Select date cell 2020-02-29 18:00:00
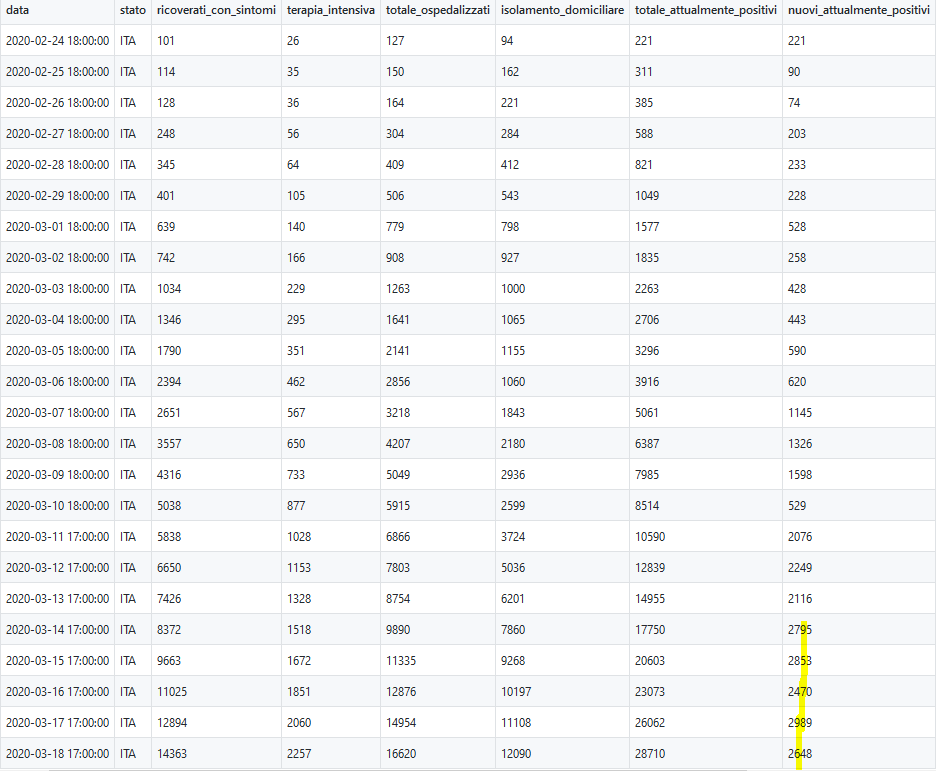The height and width of the screenshot is (771, 936). pos(57,196)
